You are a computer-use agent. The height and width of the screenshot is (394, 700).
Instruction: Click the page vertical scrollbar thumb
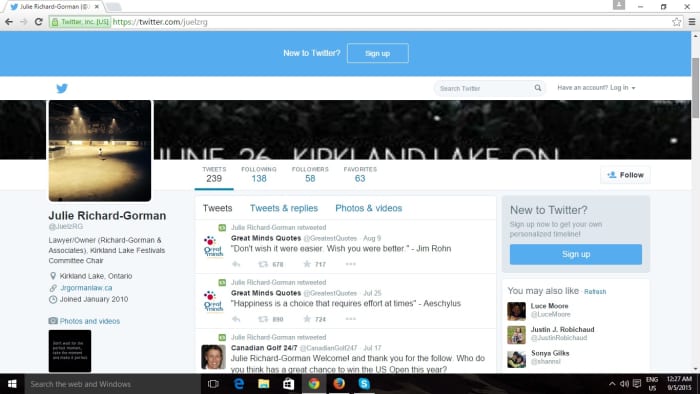[695, 88]
